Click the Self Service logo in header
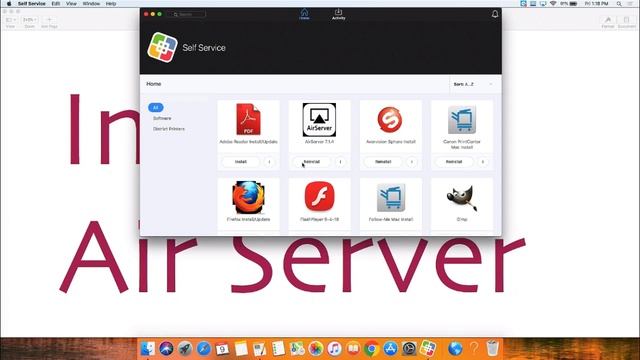 point(162,47)
